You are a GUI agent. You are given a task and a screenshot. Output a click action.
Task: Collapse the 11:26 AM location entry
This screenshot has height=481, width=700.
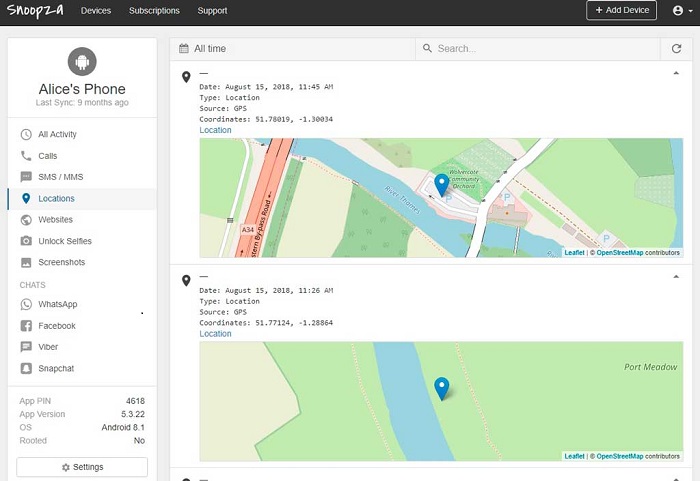pyautogui.click(x=676, y=277)
